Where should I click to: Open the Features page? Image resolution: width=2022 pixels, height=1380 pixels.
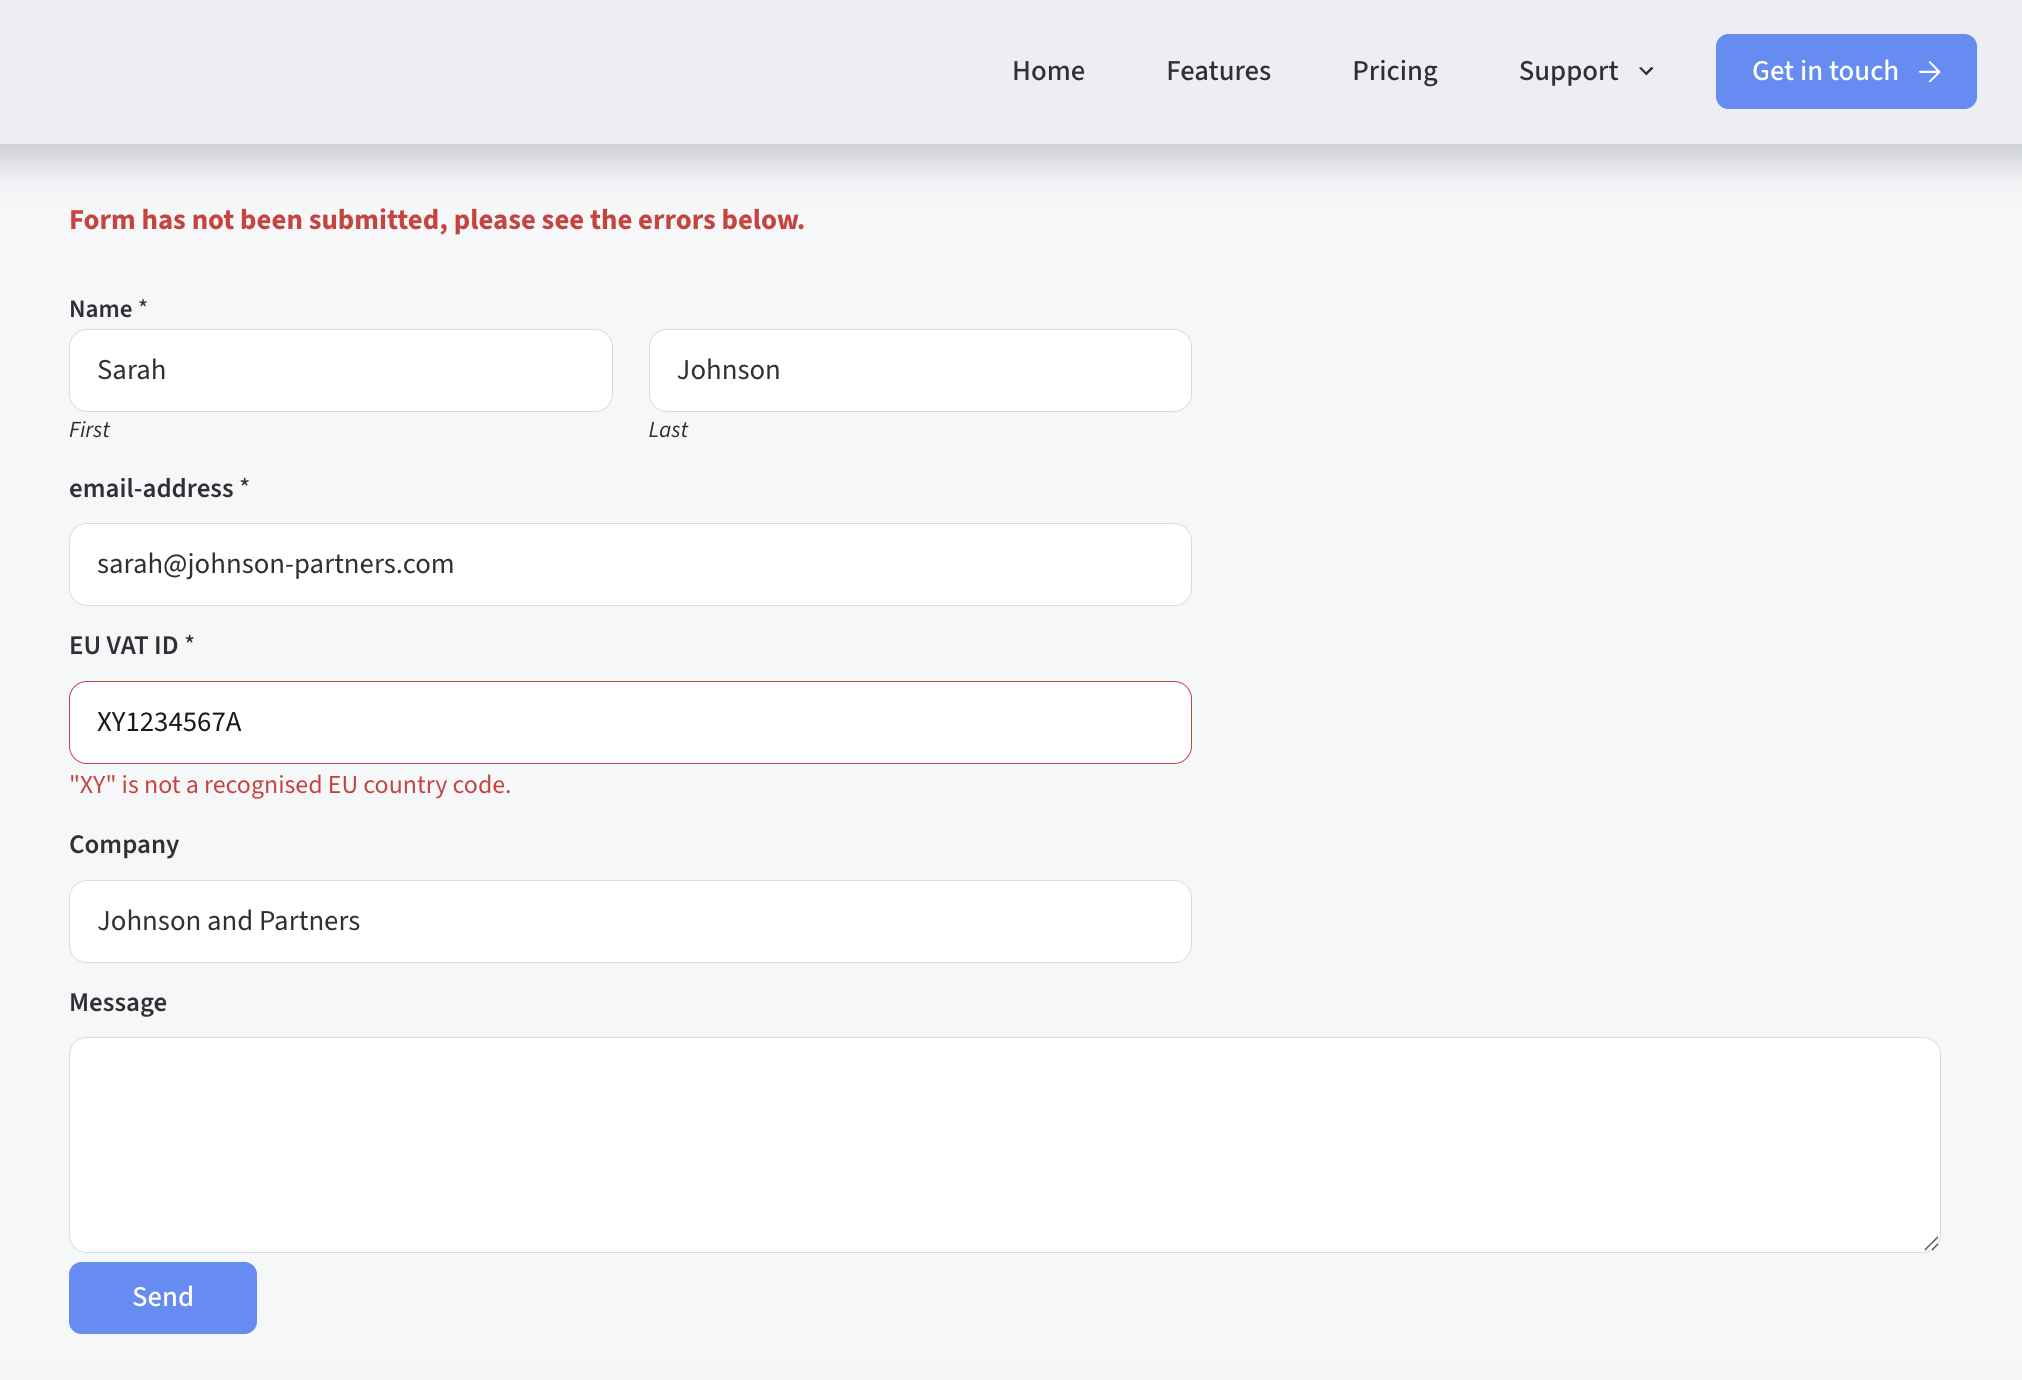1218,71
